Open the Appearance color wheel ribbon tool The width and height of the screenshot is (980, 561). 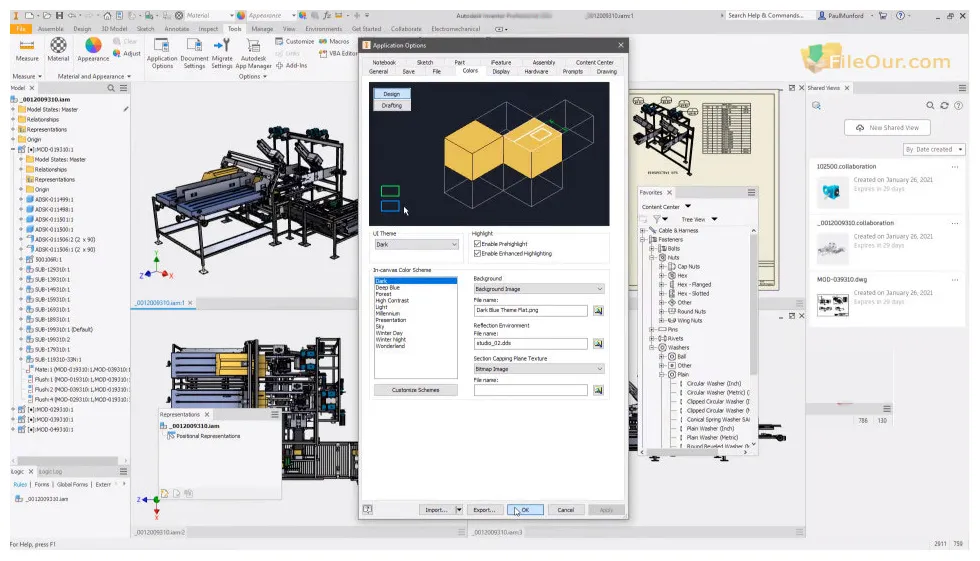pos(93,45)
